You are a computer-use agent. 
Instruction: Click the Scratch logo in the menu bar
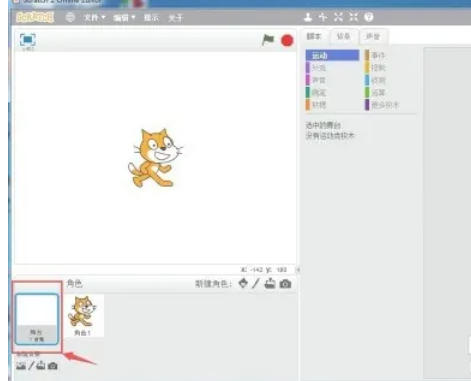35,17
